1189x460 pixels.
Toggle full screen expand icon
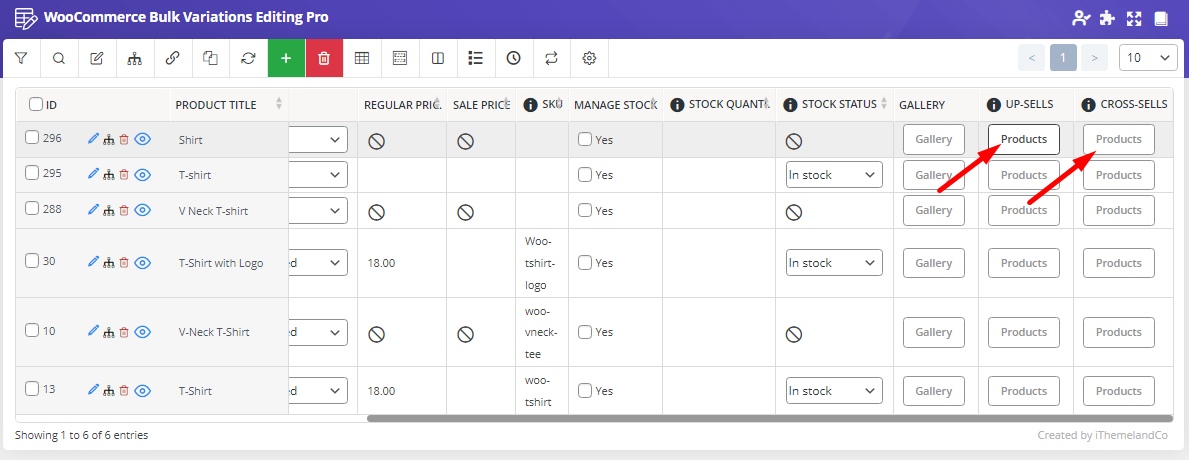pos(1134,18)
